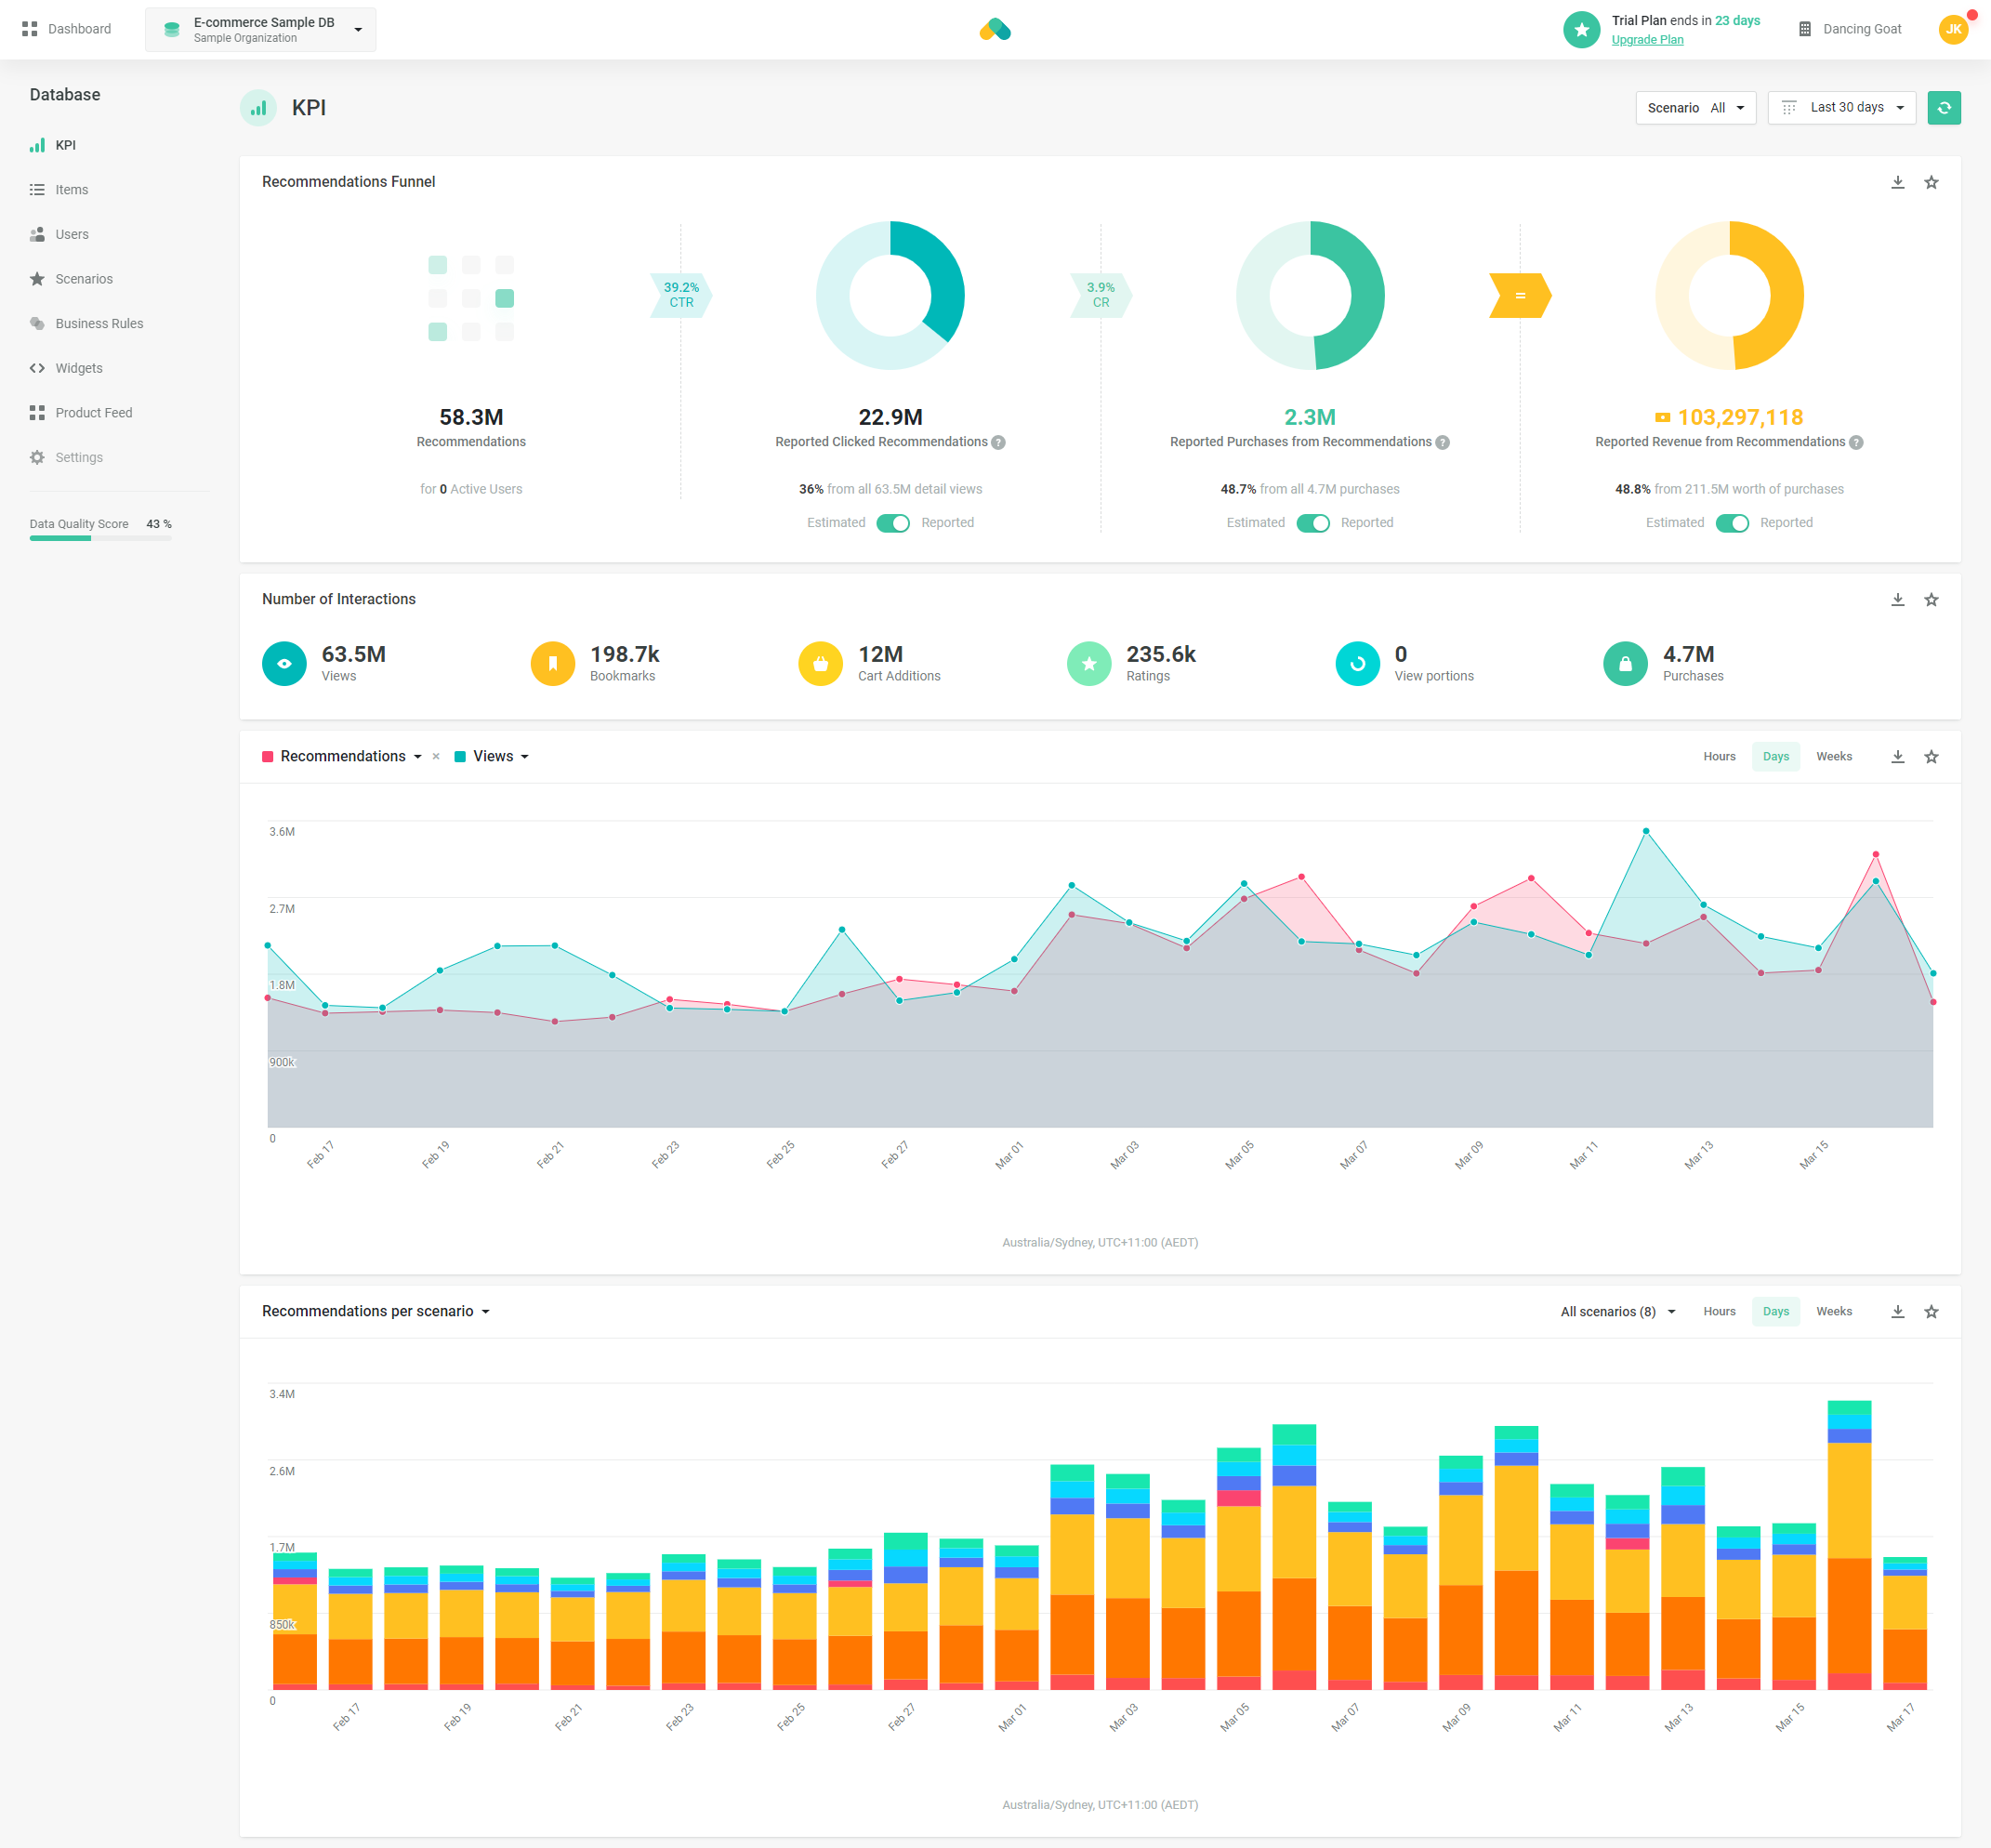
Task: Download the Recommendations Funnel chart
Action: point(1897,182)
